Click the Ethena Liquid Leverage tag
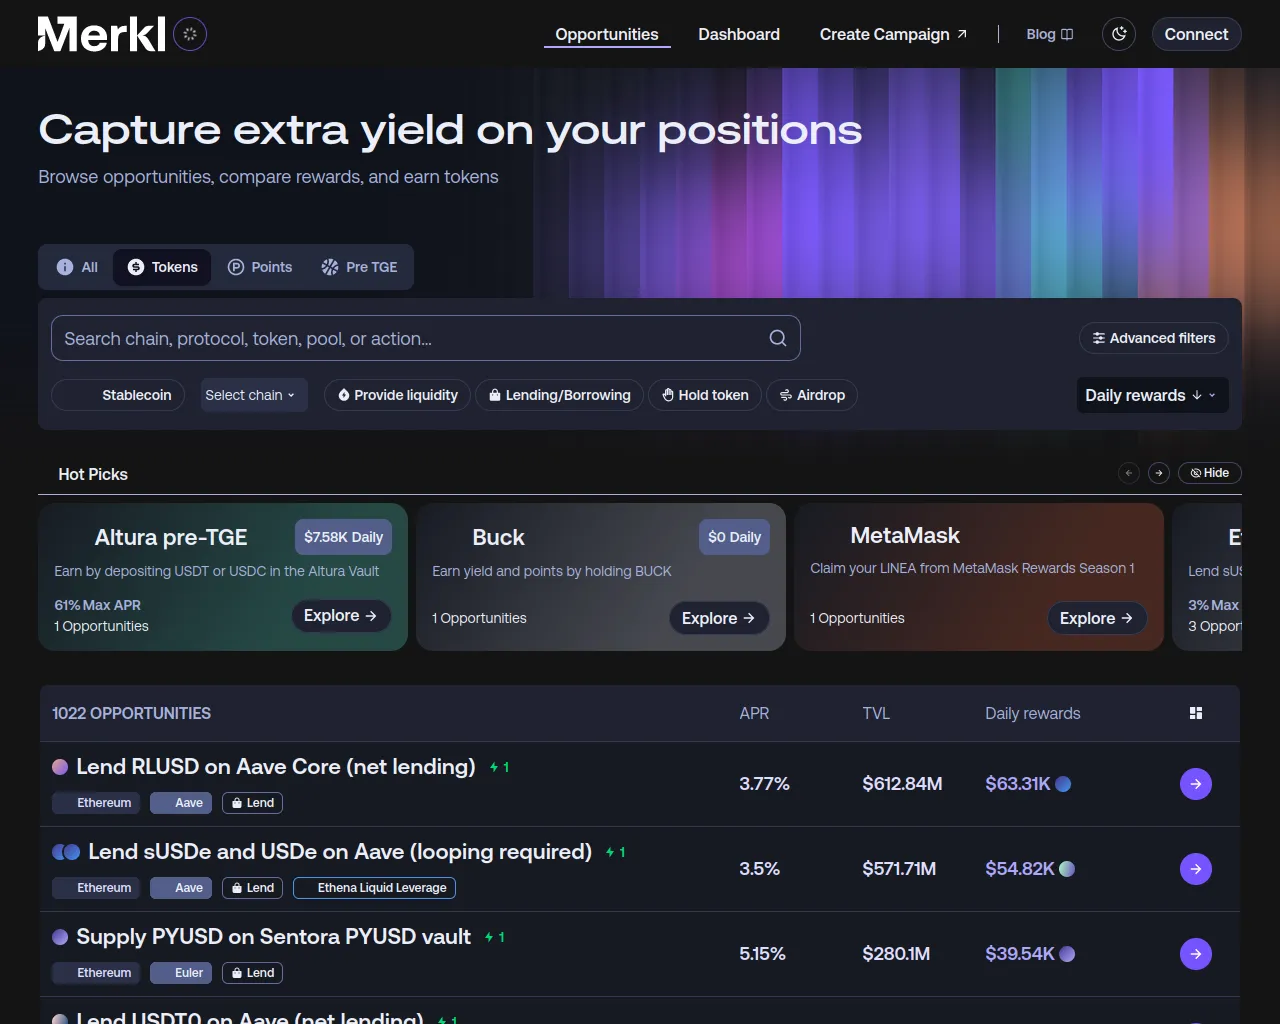Viewport: 1280px width, 1024px height. click(374, 888)
